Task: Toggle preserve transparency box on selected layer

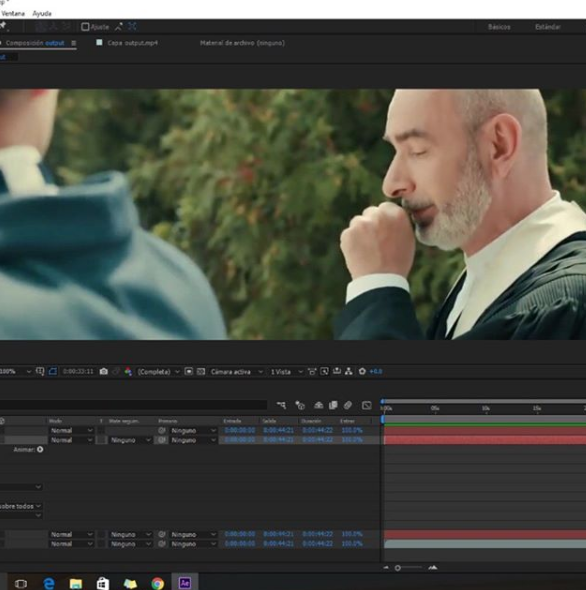Action: point(102,440)
